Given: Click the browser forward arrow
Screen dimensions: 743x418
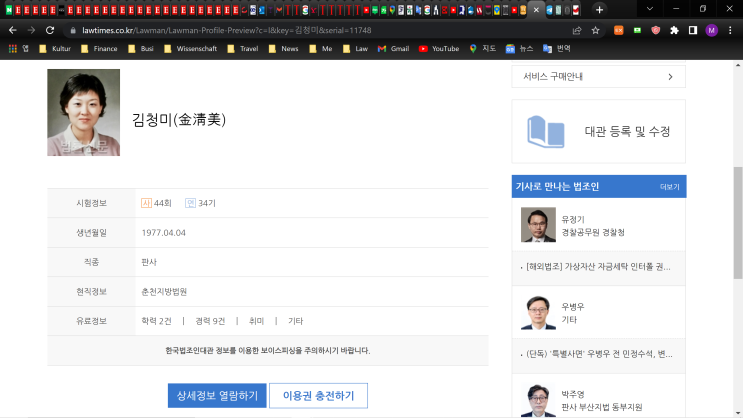Looking at the screenshot, I should coord(31,30).
